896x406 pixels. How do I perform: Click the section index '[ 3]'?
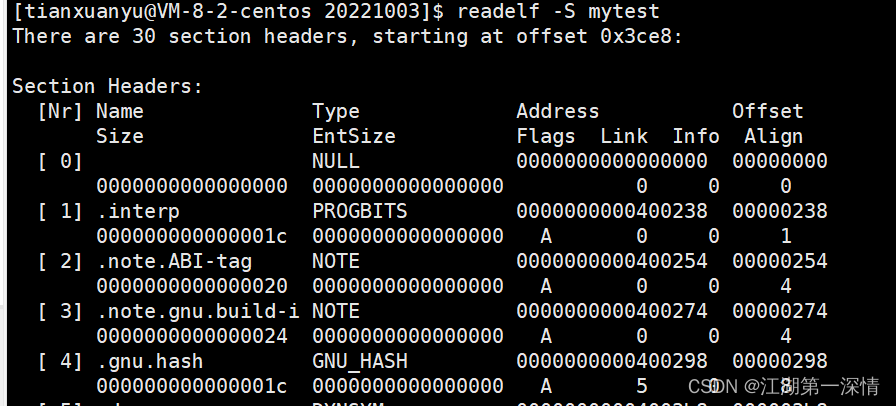pyautogui.click(x=60, y=311)
